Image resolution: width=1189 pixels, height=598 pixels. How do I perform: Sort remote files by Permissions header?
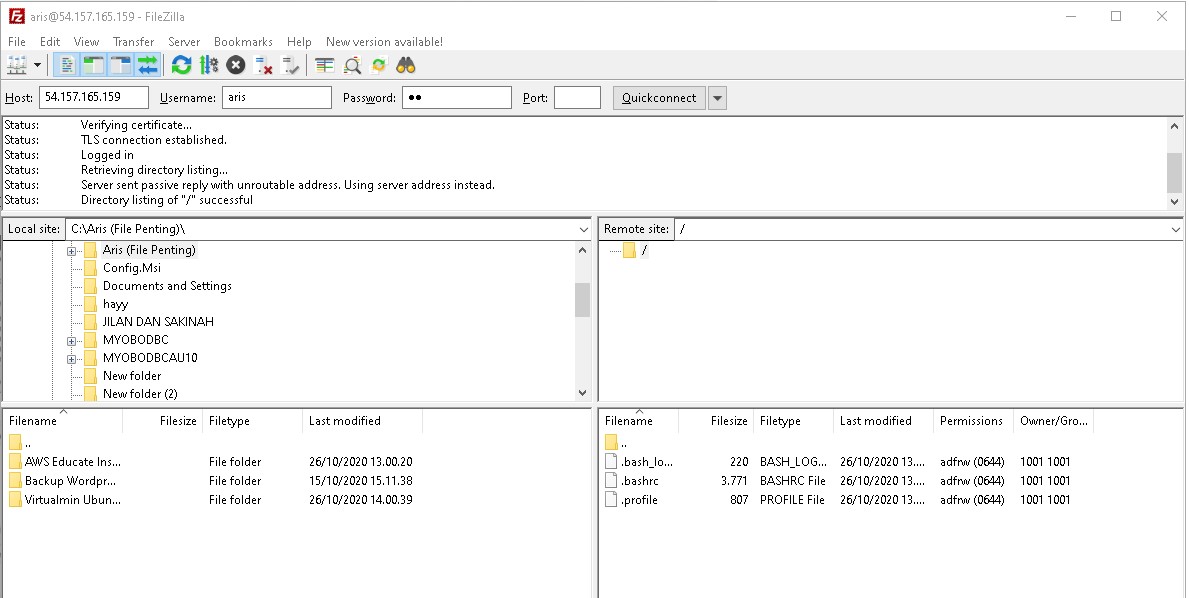pyautogui.click(x=973, y=421)
